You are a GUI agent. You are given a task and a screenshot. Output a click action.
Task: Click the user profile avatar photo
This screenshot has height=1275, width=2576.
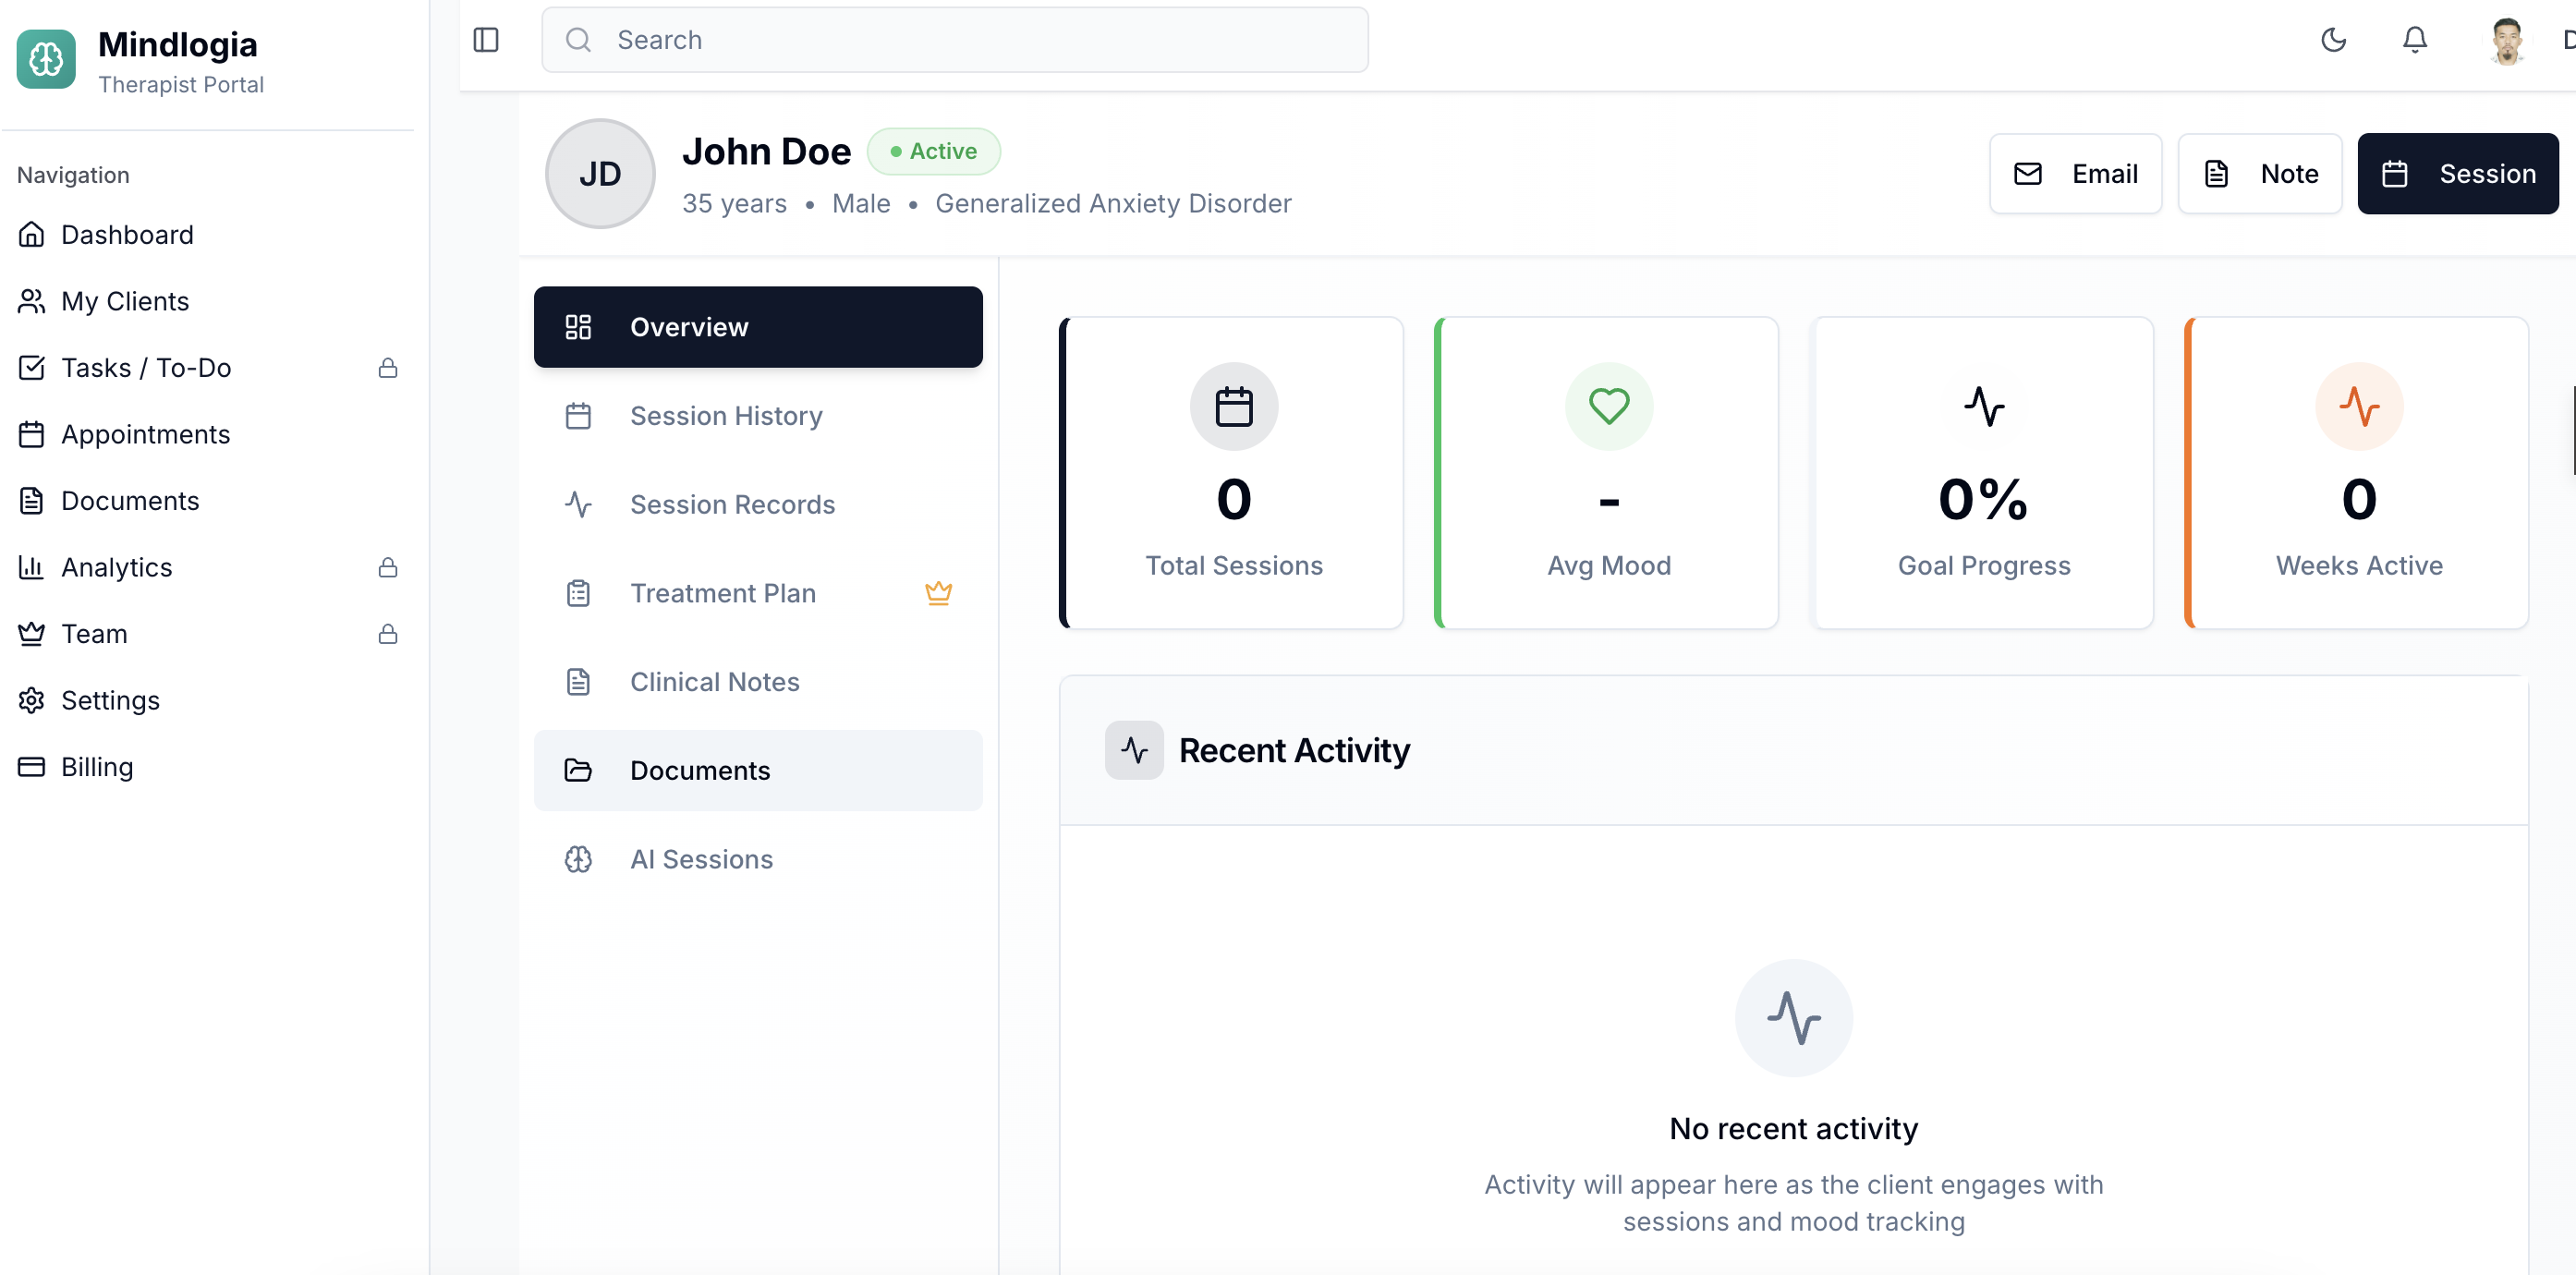pos(2506,41)
